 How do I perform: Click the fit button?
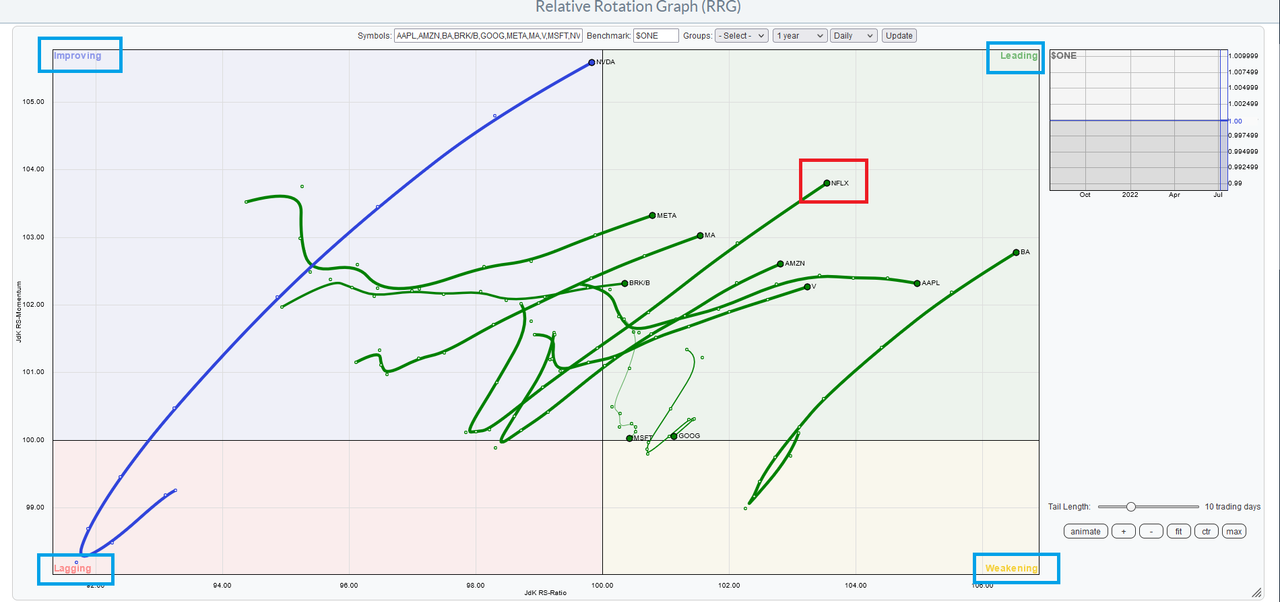pos(1178,531)
